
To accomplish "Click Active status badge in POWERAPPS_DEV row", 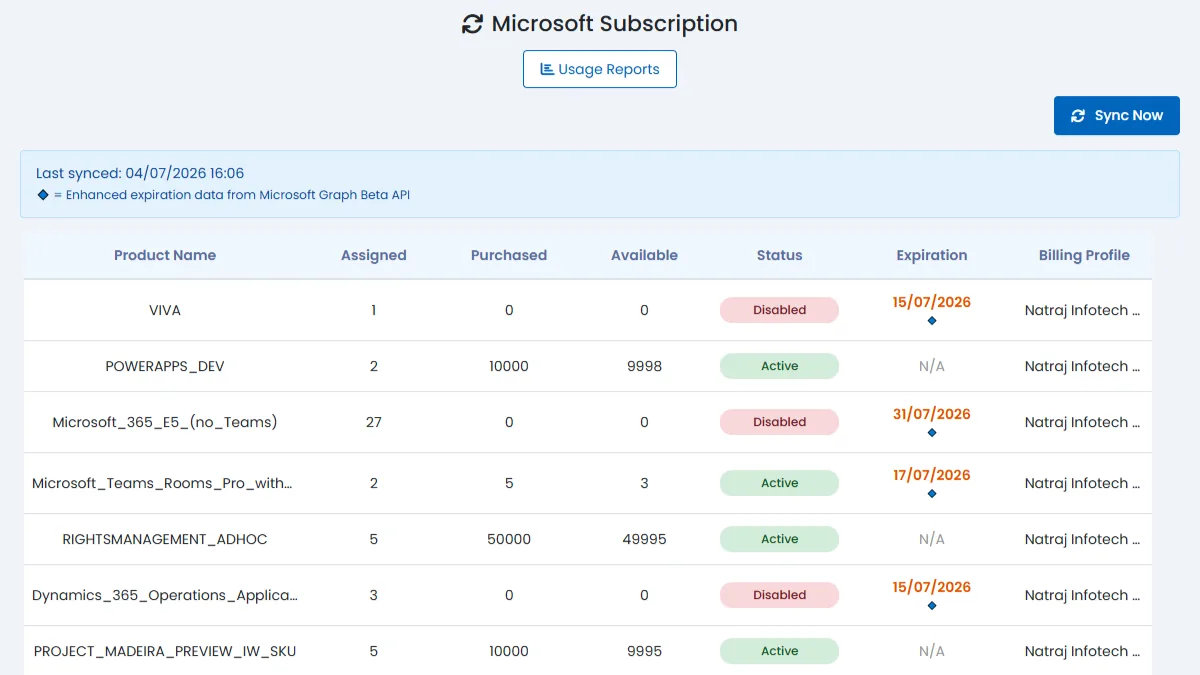I will 780,366.
